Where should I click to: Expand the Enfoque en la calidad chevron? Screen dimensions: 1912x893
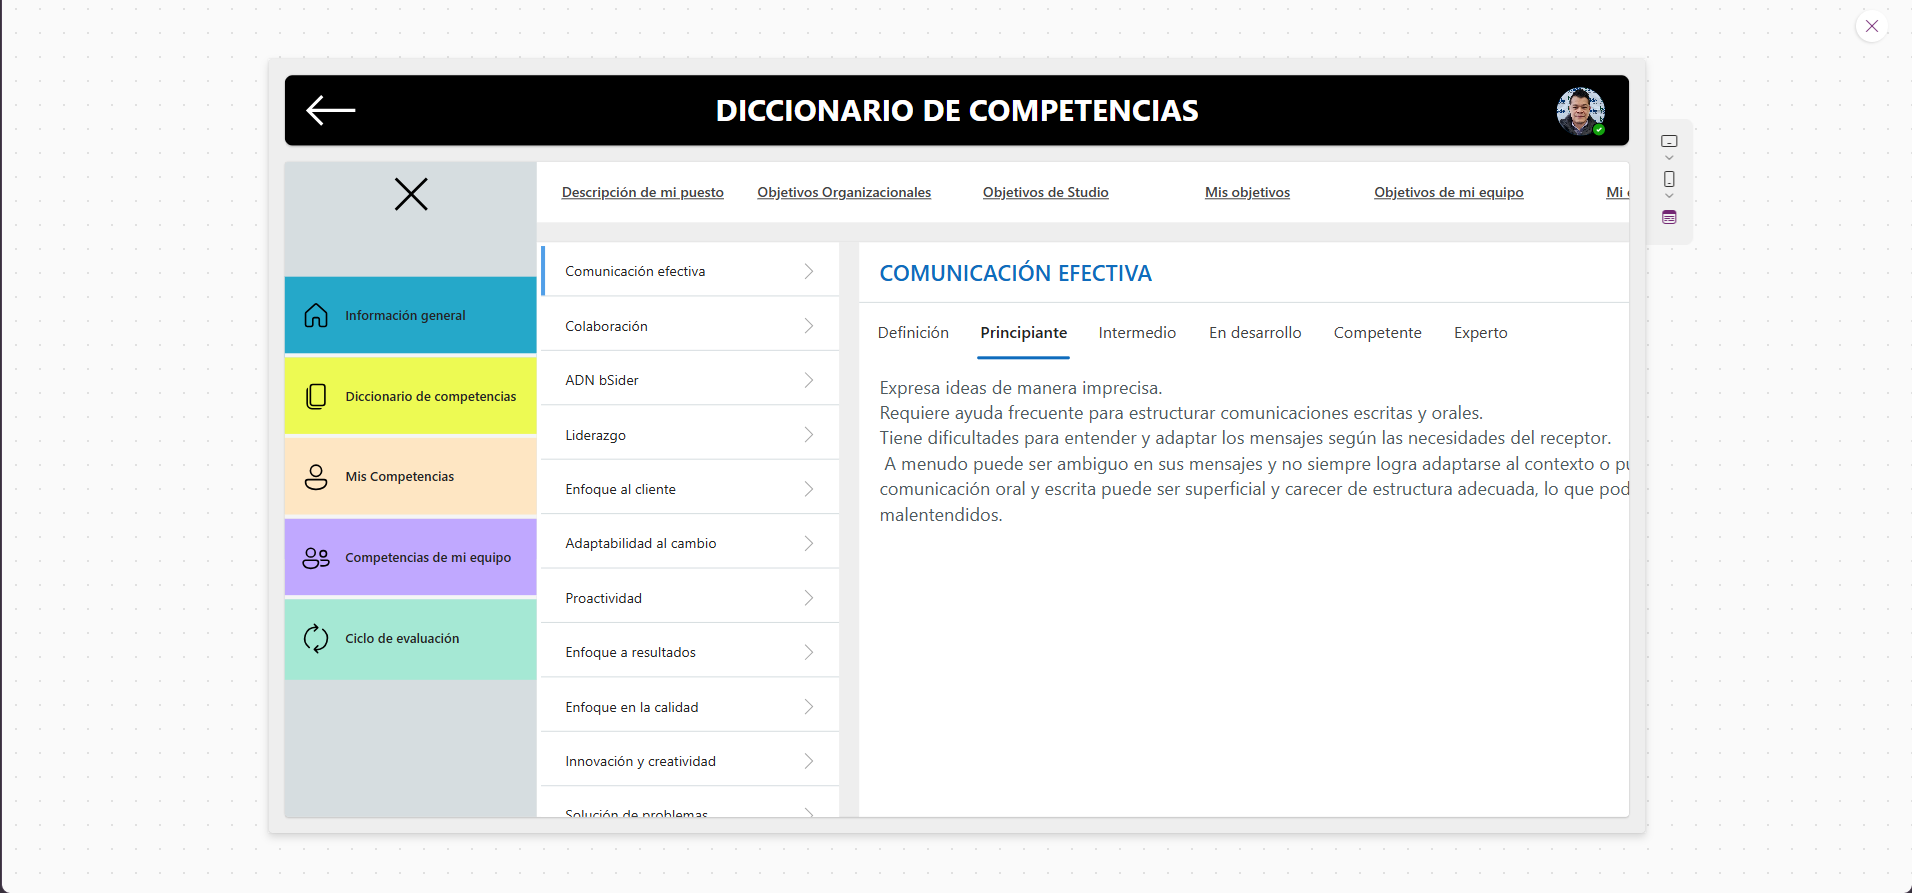[x=809, y=707]
